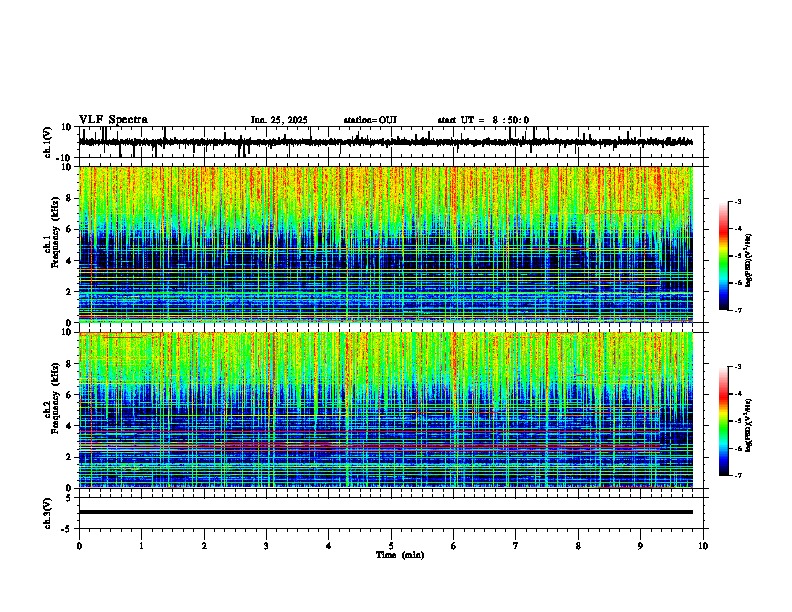This screenshot has height=612, width=792.
Task: Click the ch.1 frequency axis '6' tick label
Action: pos(69,229)
